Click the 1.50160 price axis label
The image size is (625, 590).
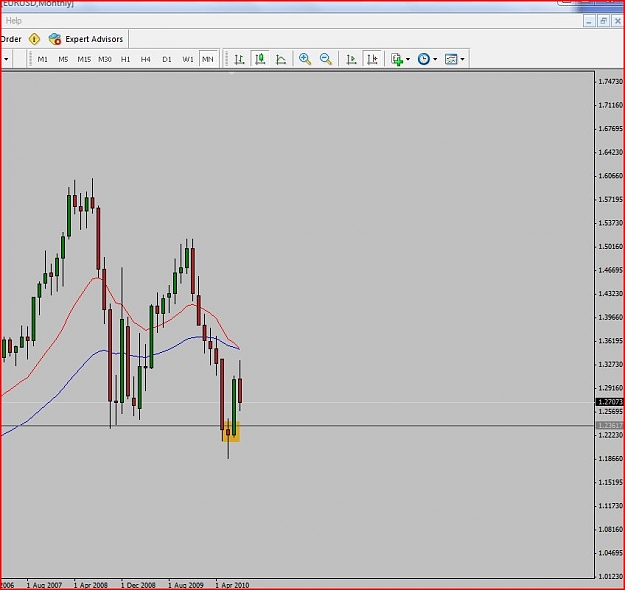coord(611,246)
